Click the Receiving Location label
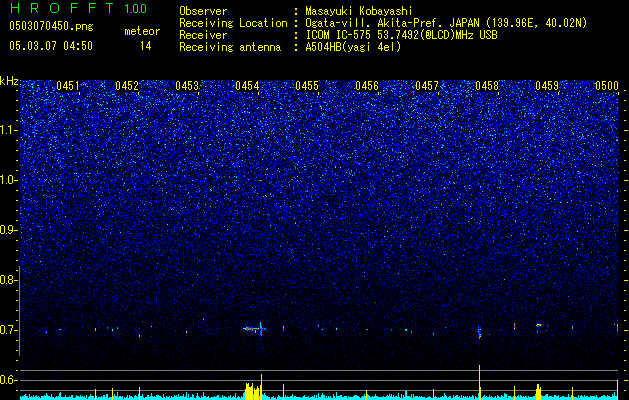The width and height of the screenshot is (629, 400). [x=233, y=23]
